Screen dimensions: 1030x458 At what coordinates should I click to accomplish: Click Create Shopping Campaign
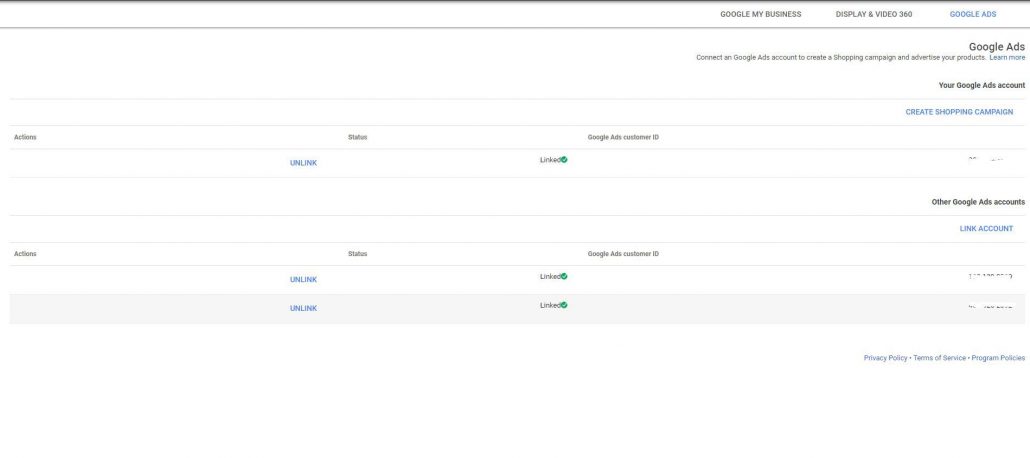pos(959,112)
